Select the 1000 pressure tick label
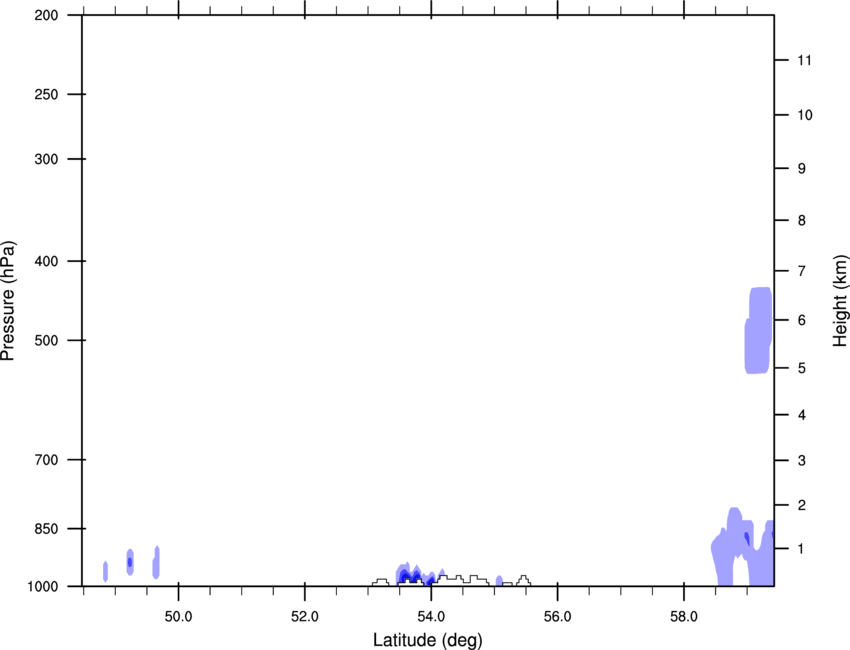 (x=43, y=586)
